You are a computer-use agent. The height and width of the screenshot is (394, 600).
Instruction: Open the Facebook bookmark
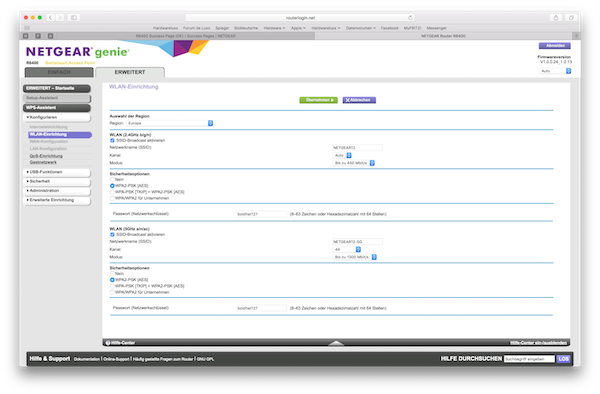point(390,28)
